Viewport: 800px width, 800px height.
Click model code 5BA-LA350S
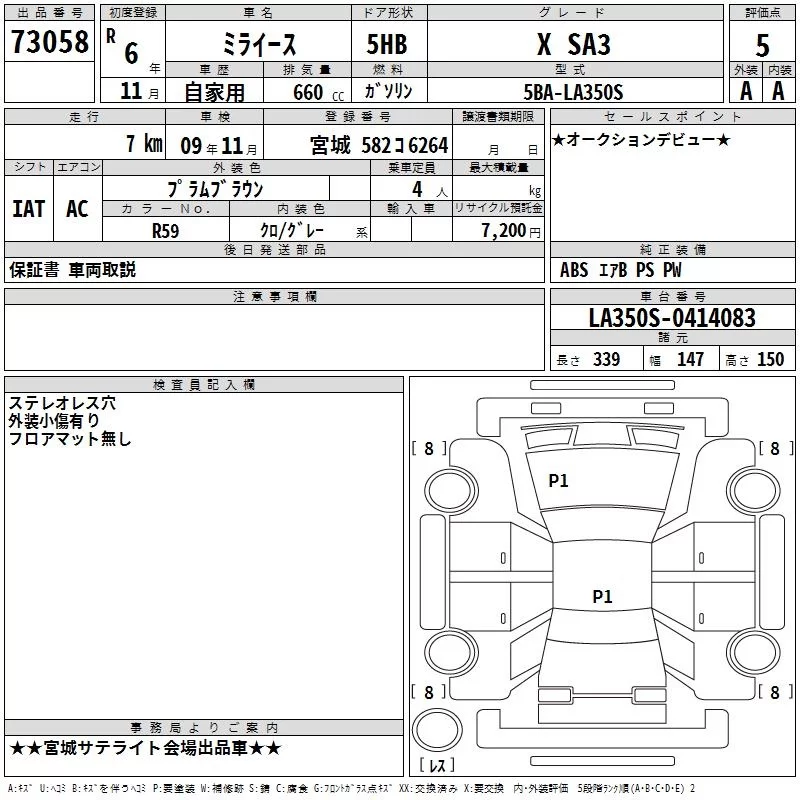tap(573, 92)
